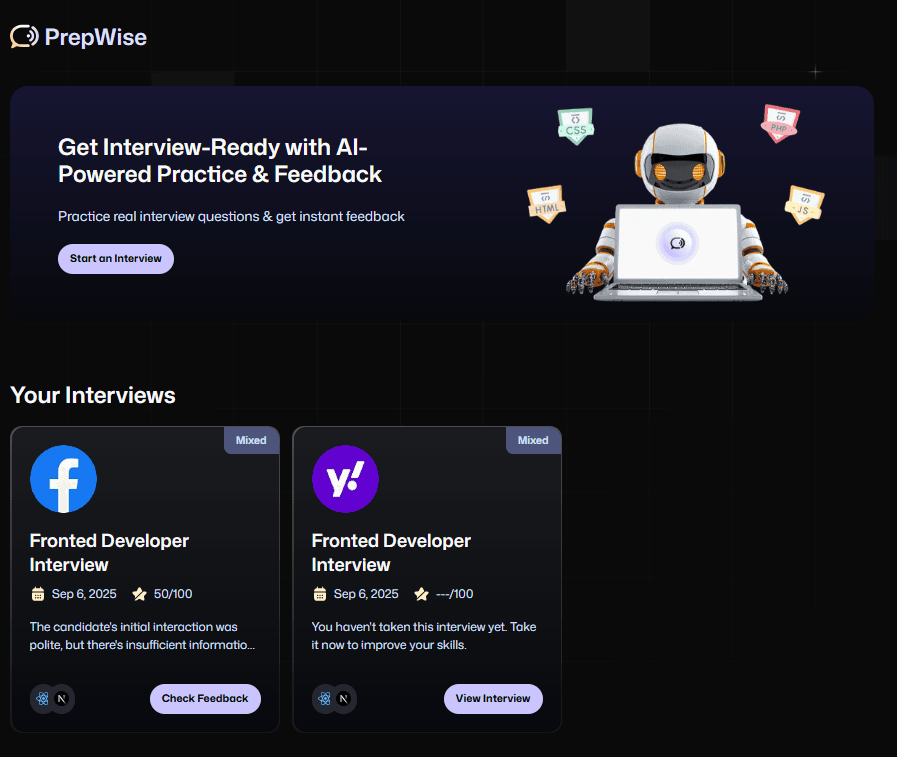Click the Mixed badge on Yahoo card
Screen dimensions: 897x757
[x=533, y=440]
